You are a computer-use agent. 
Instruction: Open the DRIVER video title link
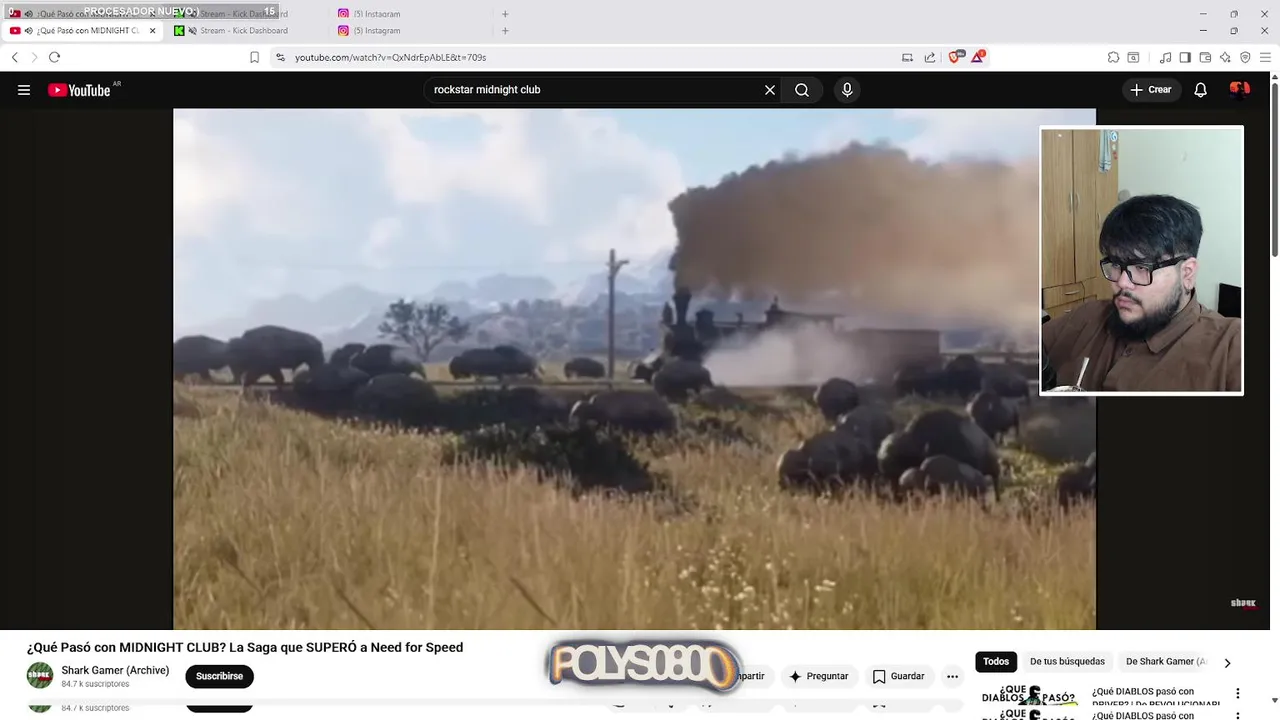[x=1156, y=697]
